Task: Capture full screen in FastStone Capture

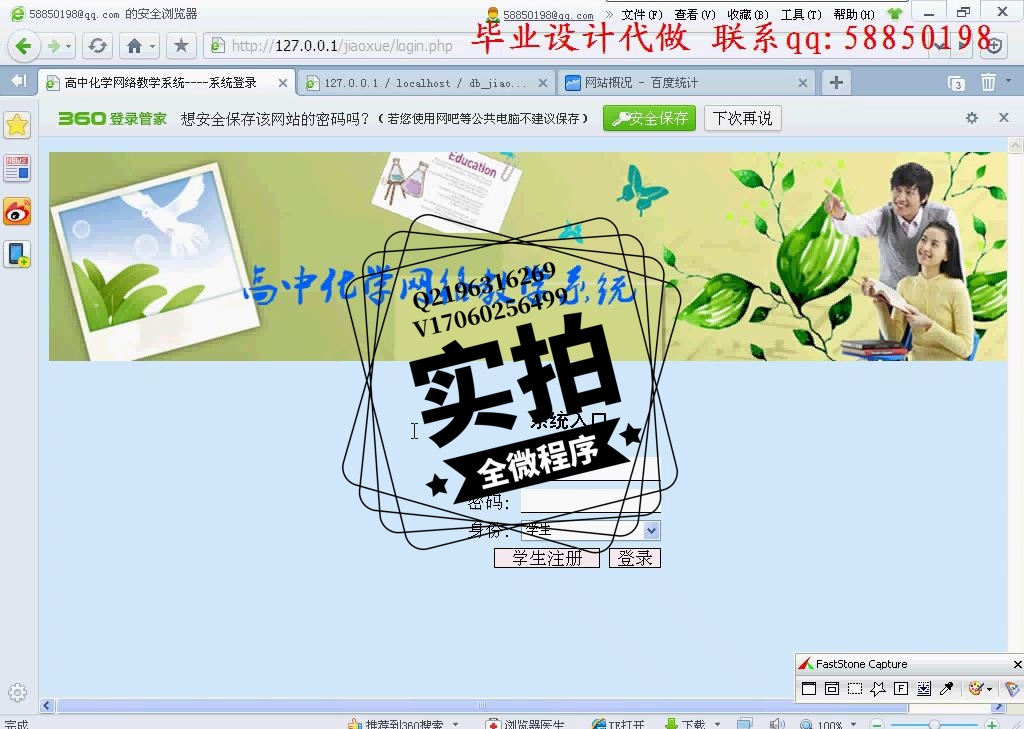Action: (901, 688)
